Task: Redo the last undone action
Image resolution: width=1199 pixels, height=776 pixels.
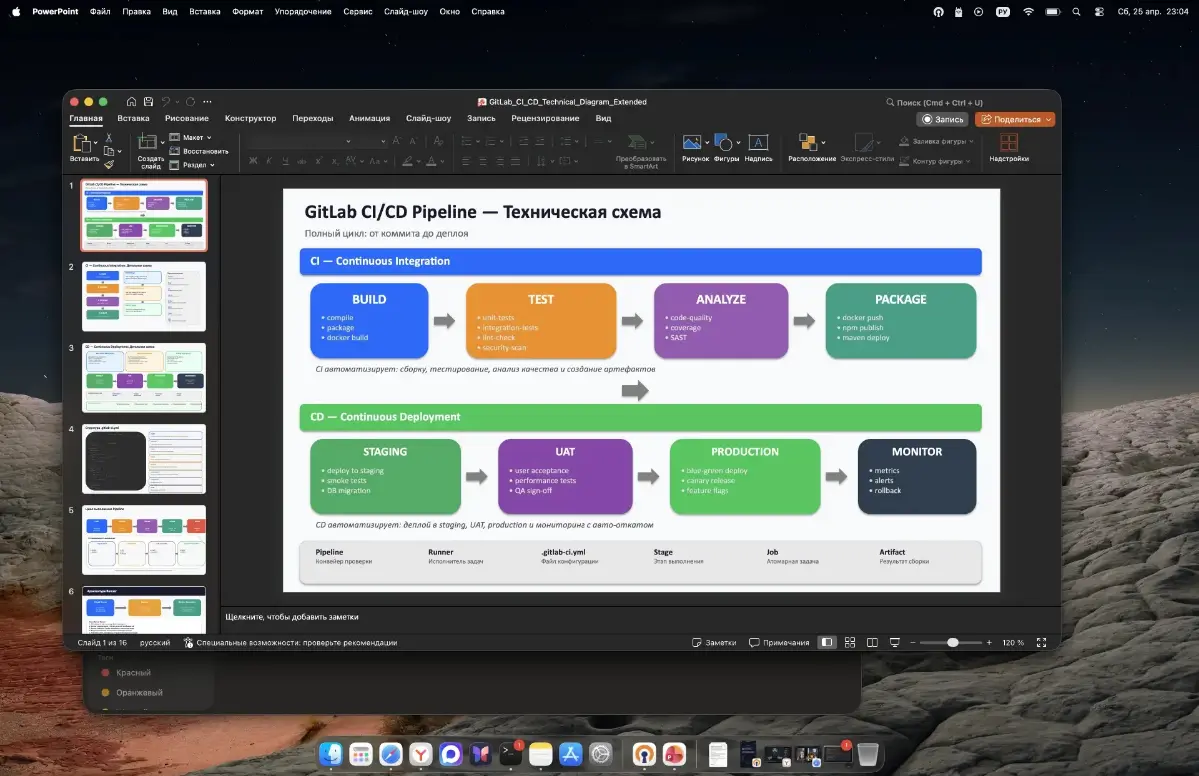Action: pyautogui.click(x=190, y=102)
